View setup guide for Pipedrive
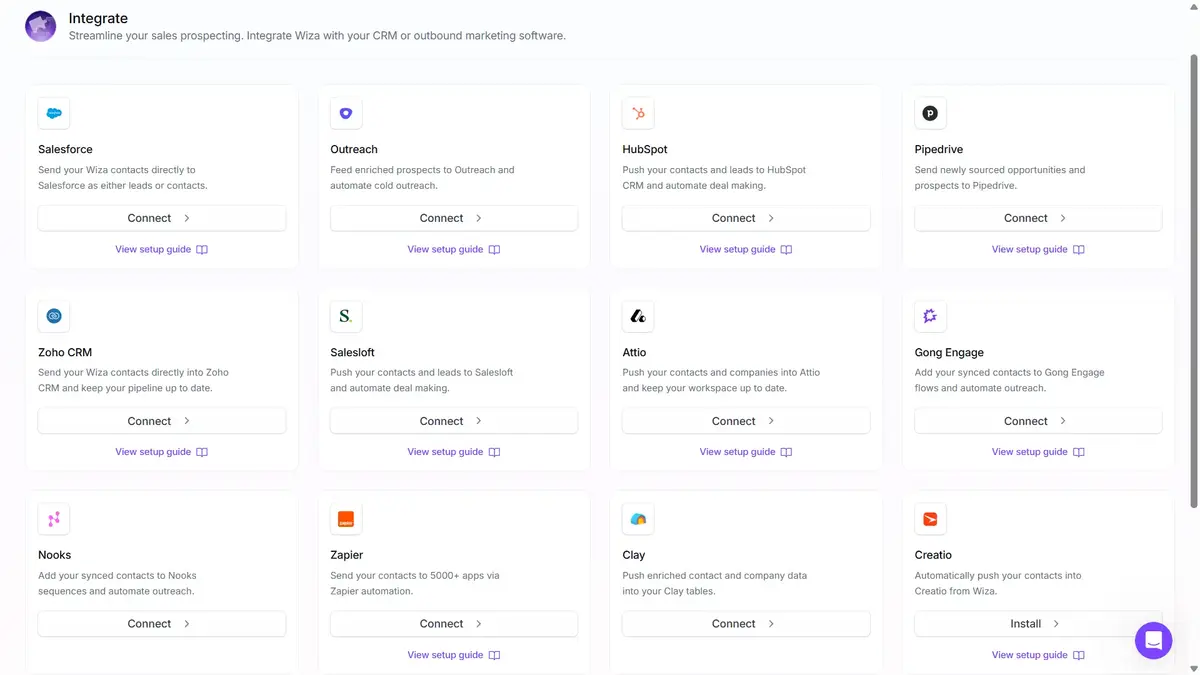The height and width of the screenshot is (675, 1200). (x=1038, y=250)
